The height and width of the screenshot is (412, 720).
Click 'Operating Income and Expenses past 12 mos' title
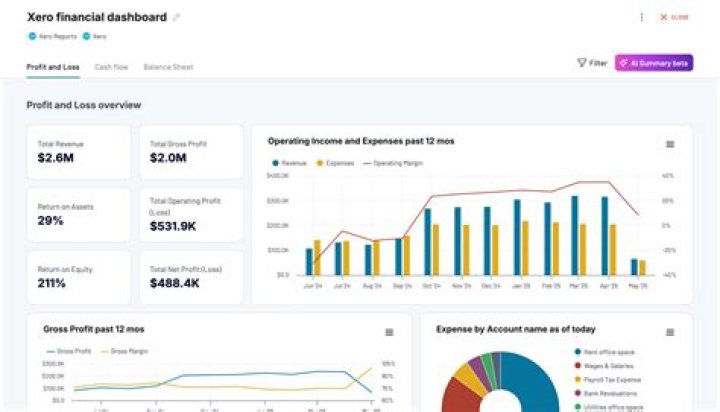click(361, 141)
